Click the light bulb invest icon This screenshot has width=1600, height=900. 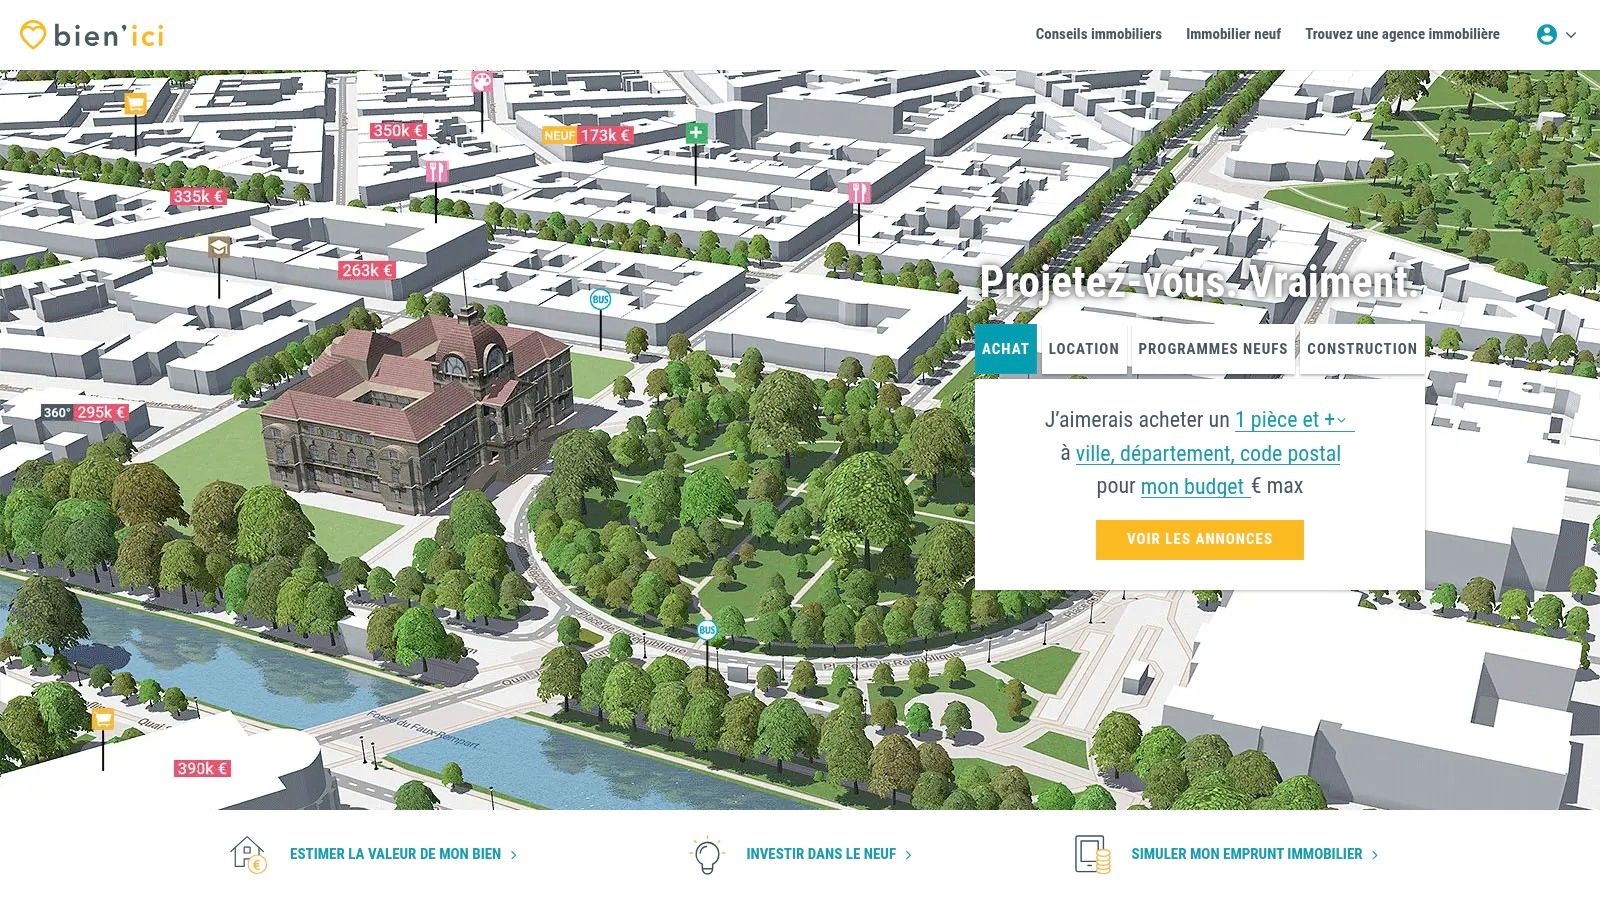click(x=706, y=855)
